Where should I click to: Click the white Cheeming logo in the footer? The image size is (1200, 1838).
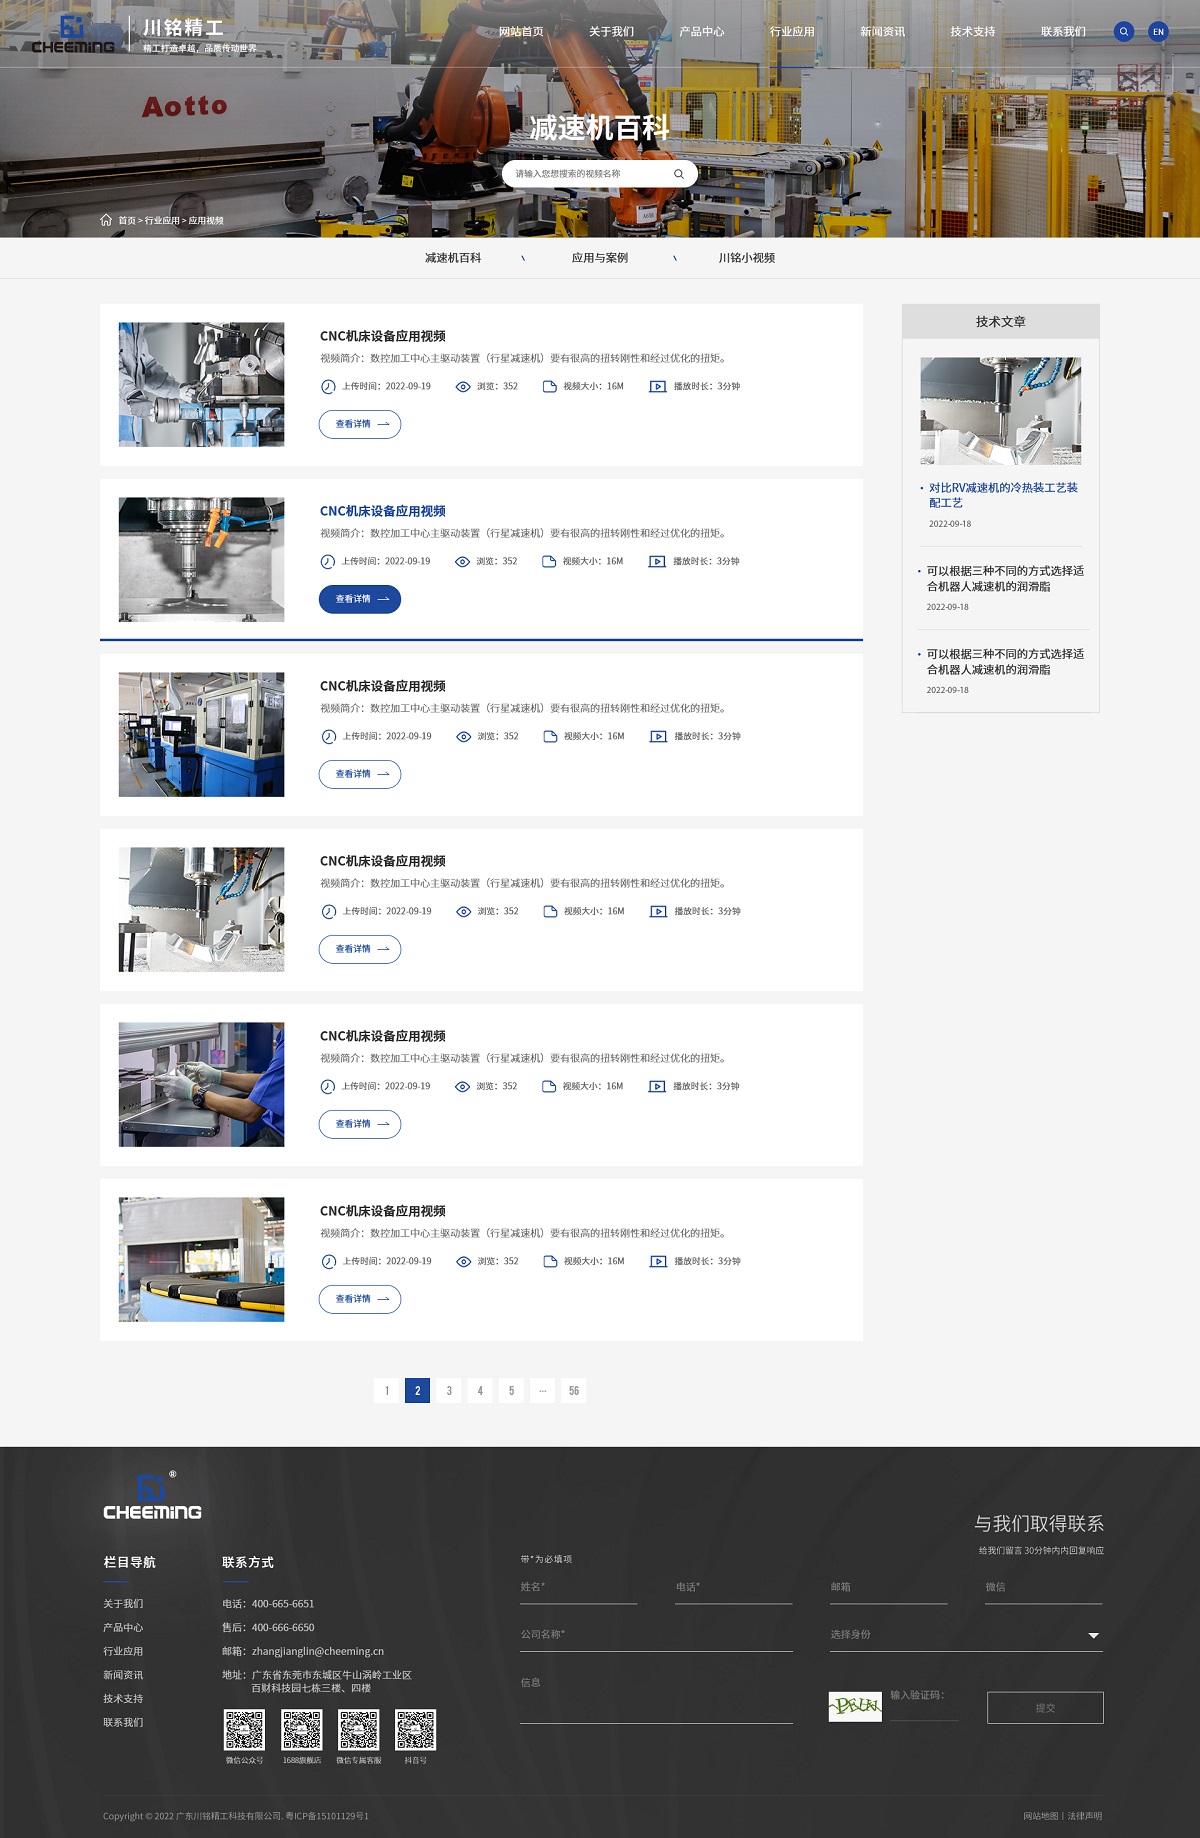pyautogui.click(x=152, y=1496)
